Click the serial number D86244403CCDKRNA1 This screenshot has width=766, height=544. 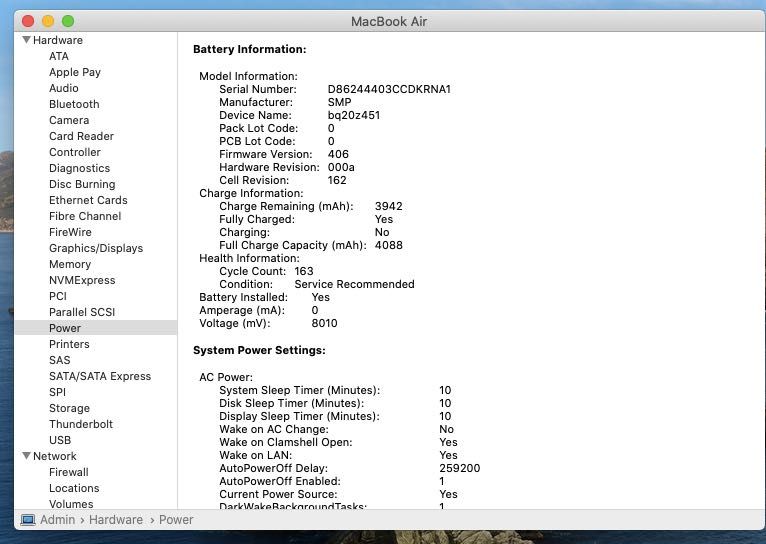click(389, 89)
